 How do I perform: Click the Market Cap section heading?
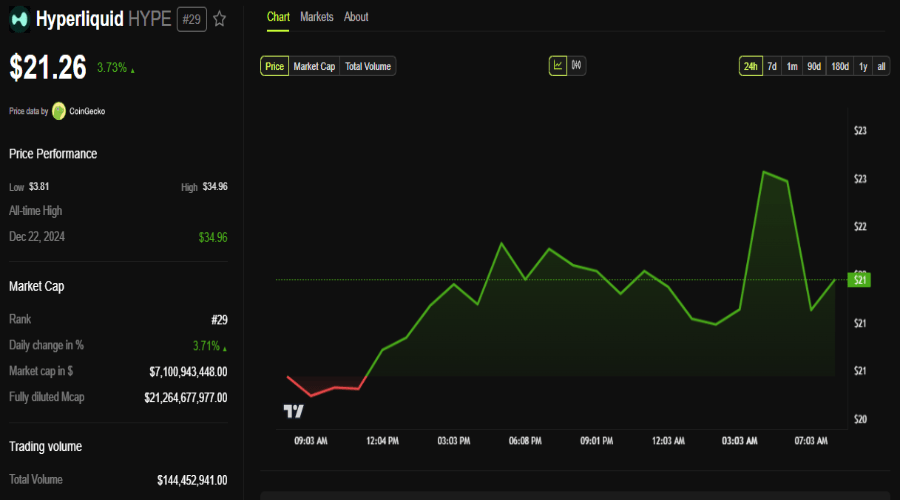[x=37, y=286]
